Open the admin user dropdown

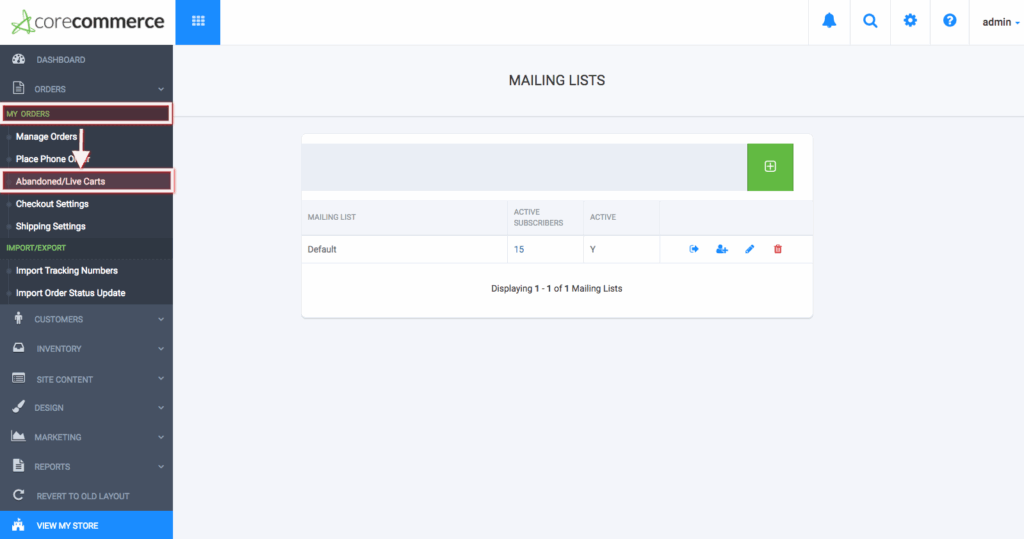1000,21
